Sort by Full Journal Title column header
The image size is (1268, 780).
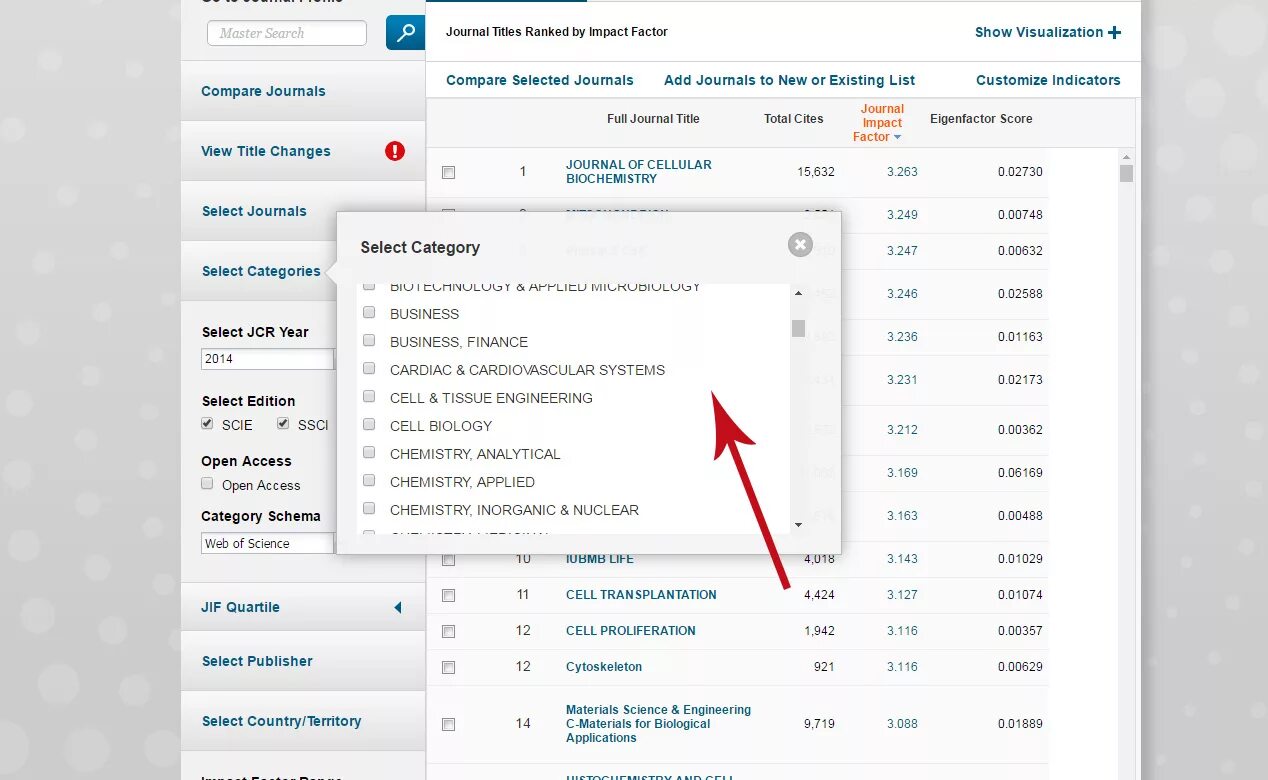click(653, 118)
